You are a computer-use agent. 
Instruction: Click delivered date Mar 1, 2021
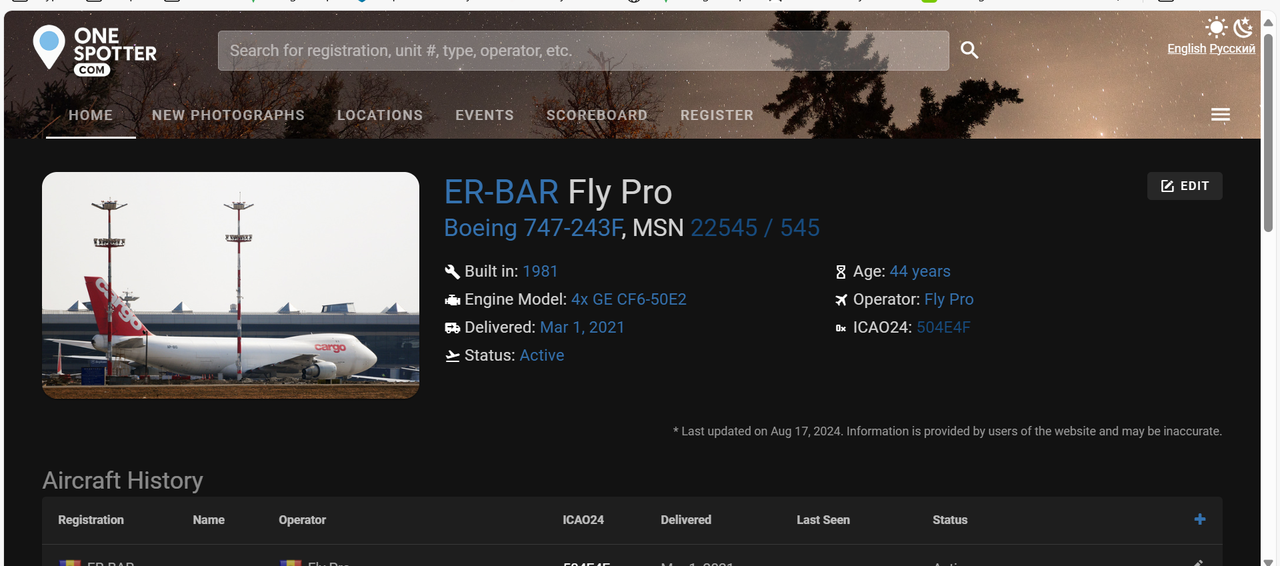tap(582, 327)
